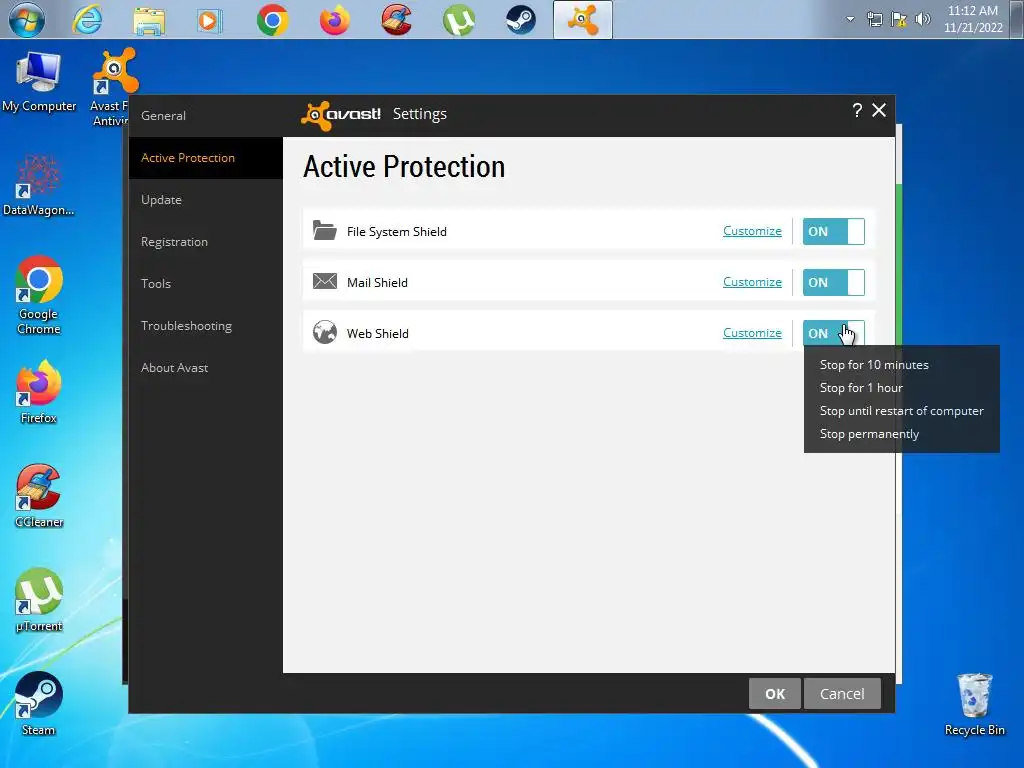Select the CCleaner desktop shortcut
This screenshot has height=768, width=1024.
pyautogui.click(x=39, y=496)
